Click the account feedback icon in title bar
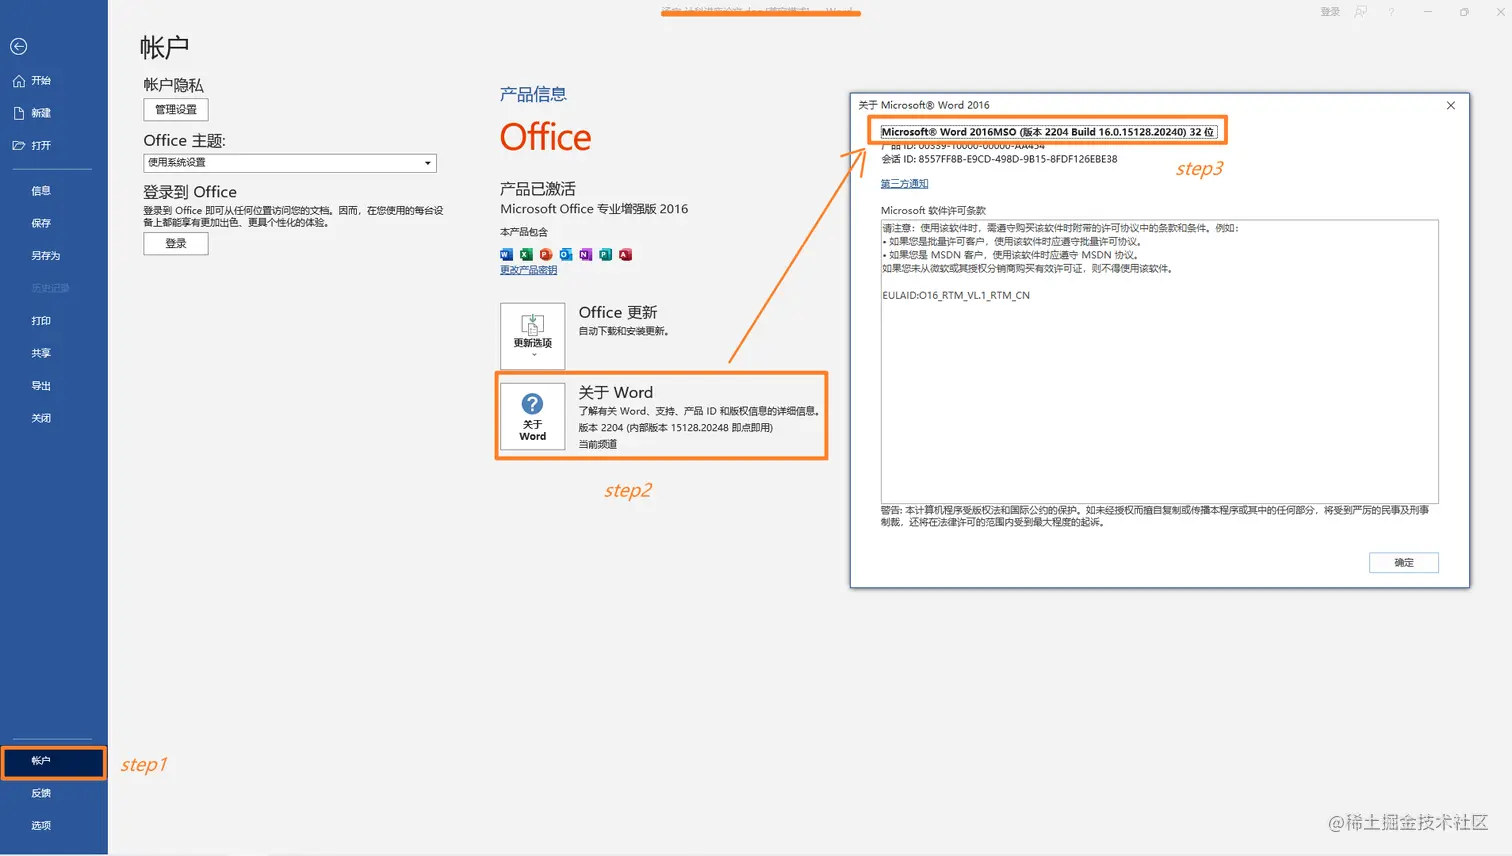The image size is (1512, 856). click(1361, 12)
